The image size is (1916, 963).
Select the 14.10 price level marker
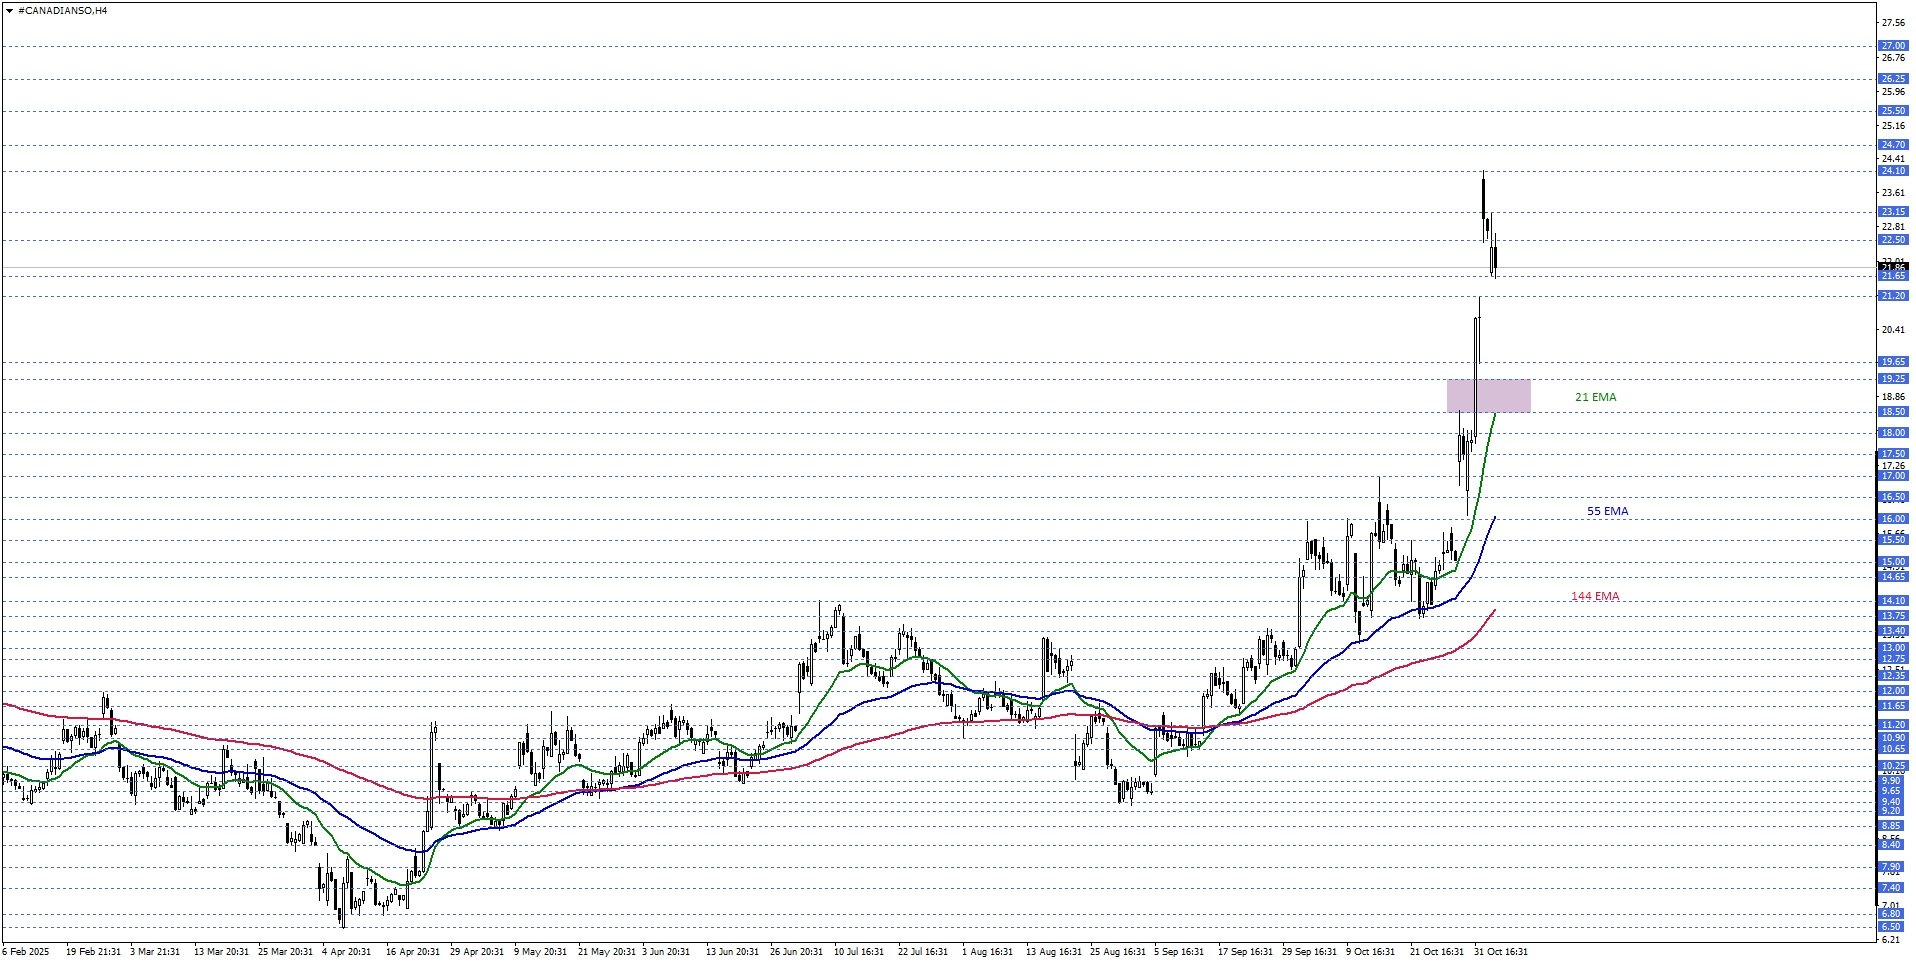tap(1892, 601)
